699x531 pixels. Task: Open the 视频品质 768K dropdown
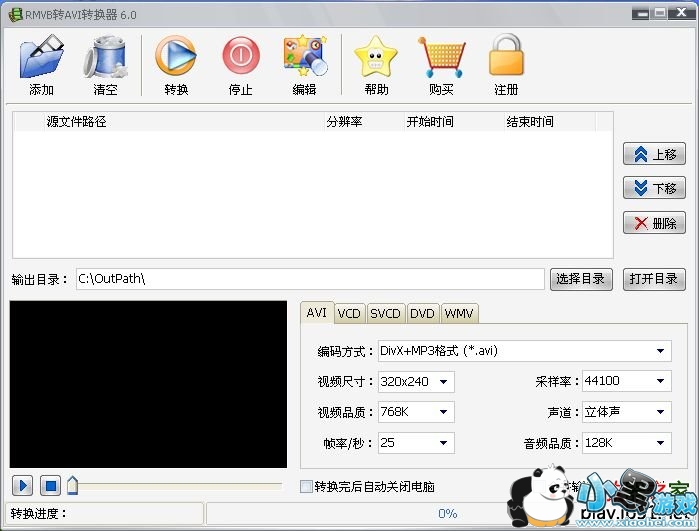tap(416, 412)
